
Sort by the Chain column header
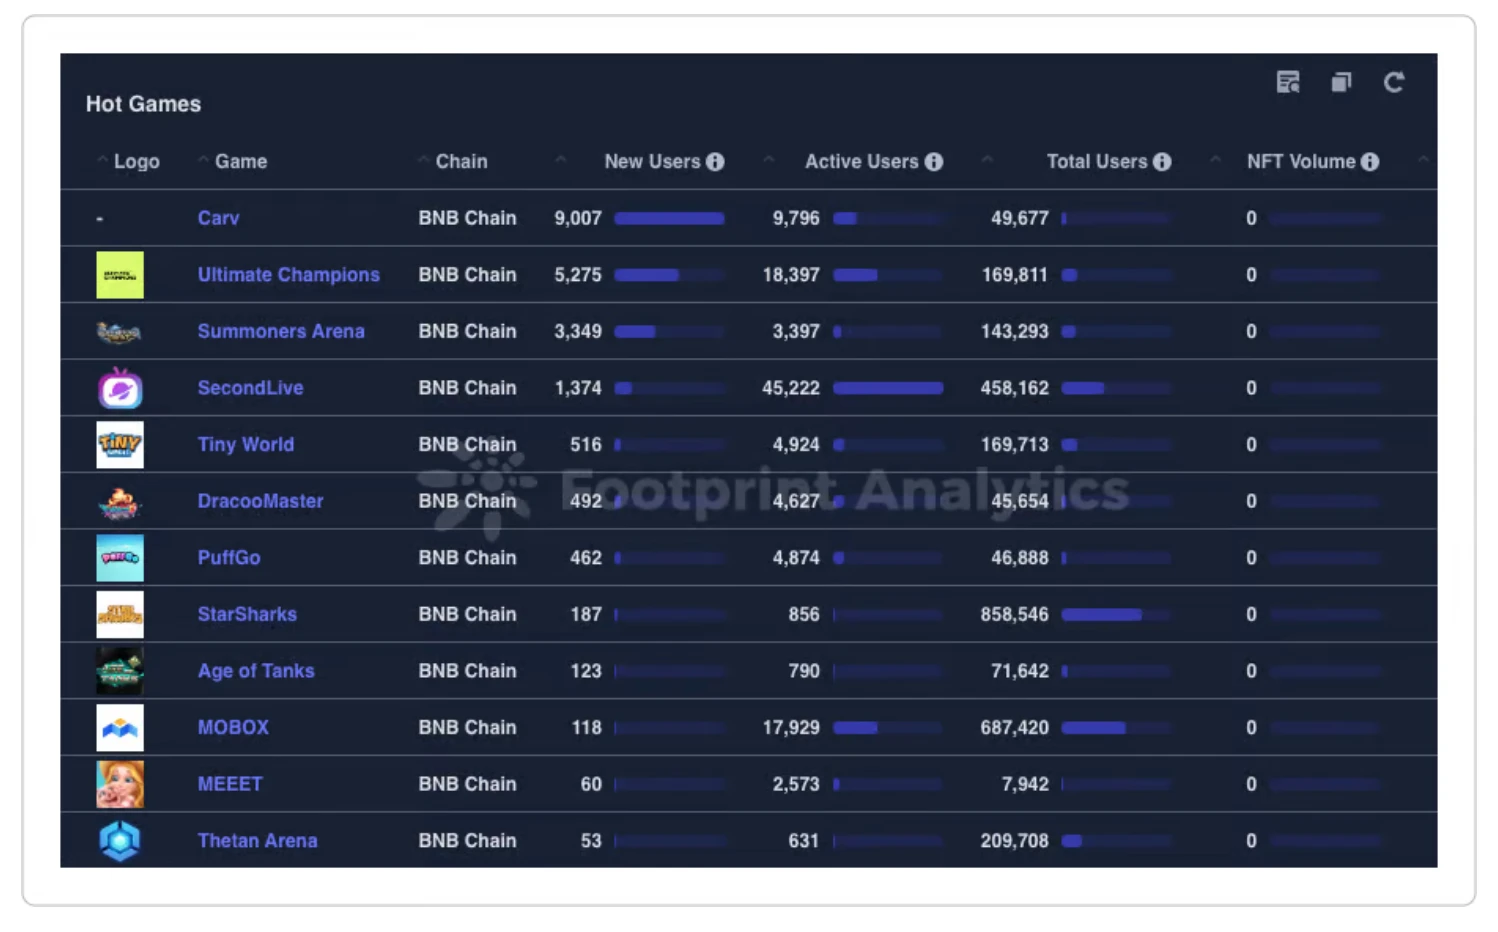pyautogui.click(x=461, y=162)
